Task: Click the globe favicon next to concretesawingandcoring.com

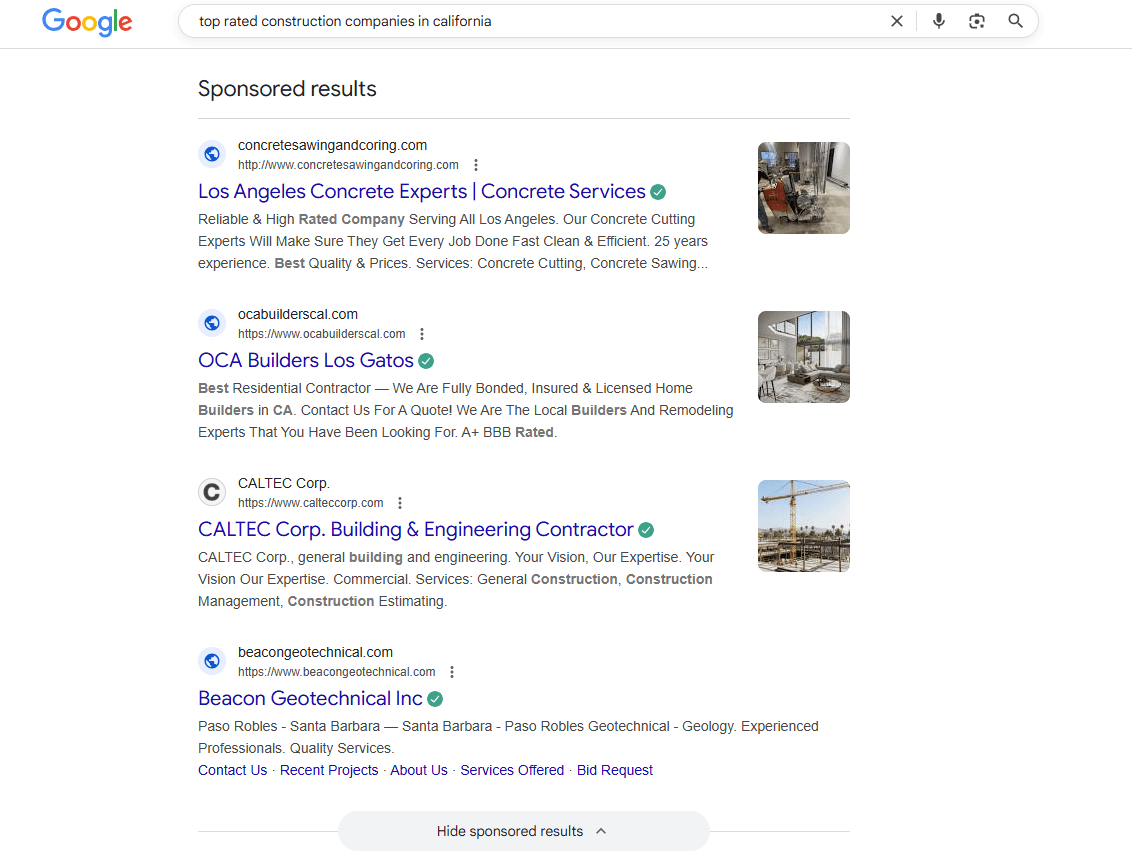Action: pyautogui.click(x=211, y=154)
